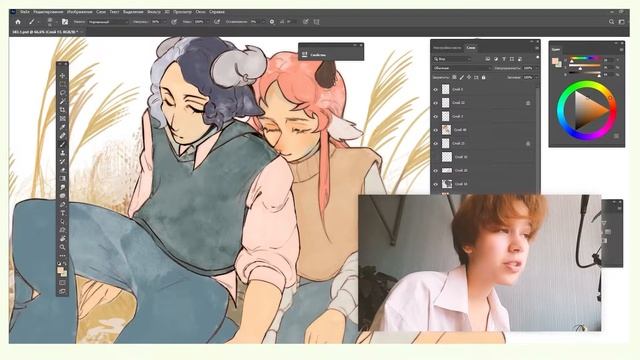This screenshot has width=640, height=360.
Task: Open the search magnifier in options bar
Action: pyautogui.click(x=611, y=22)
